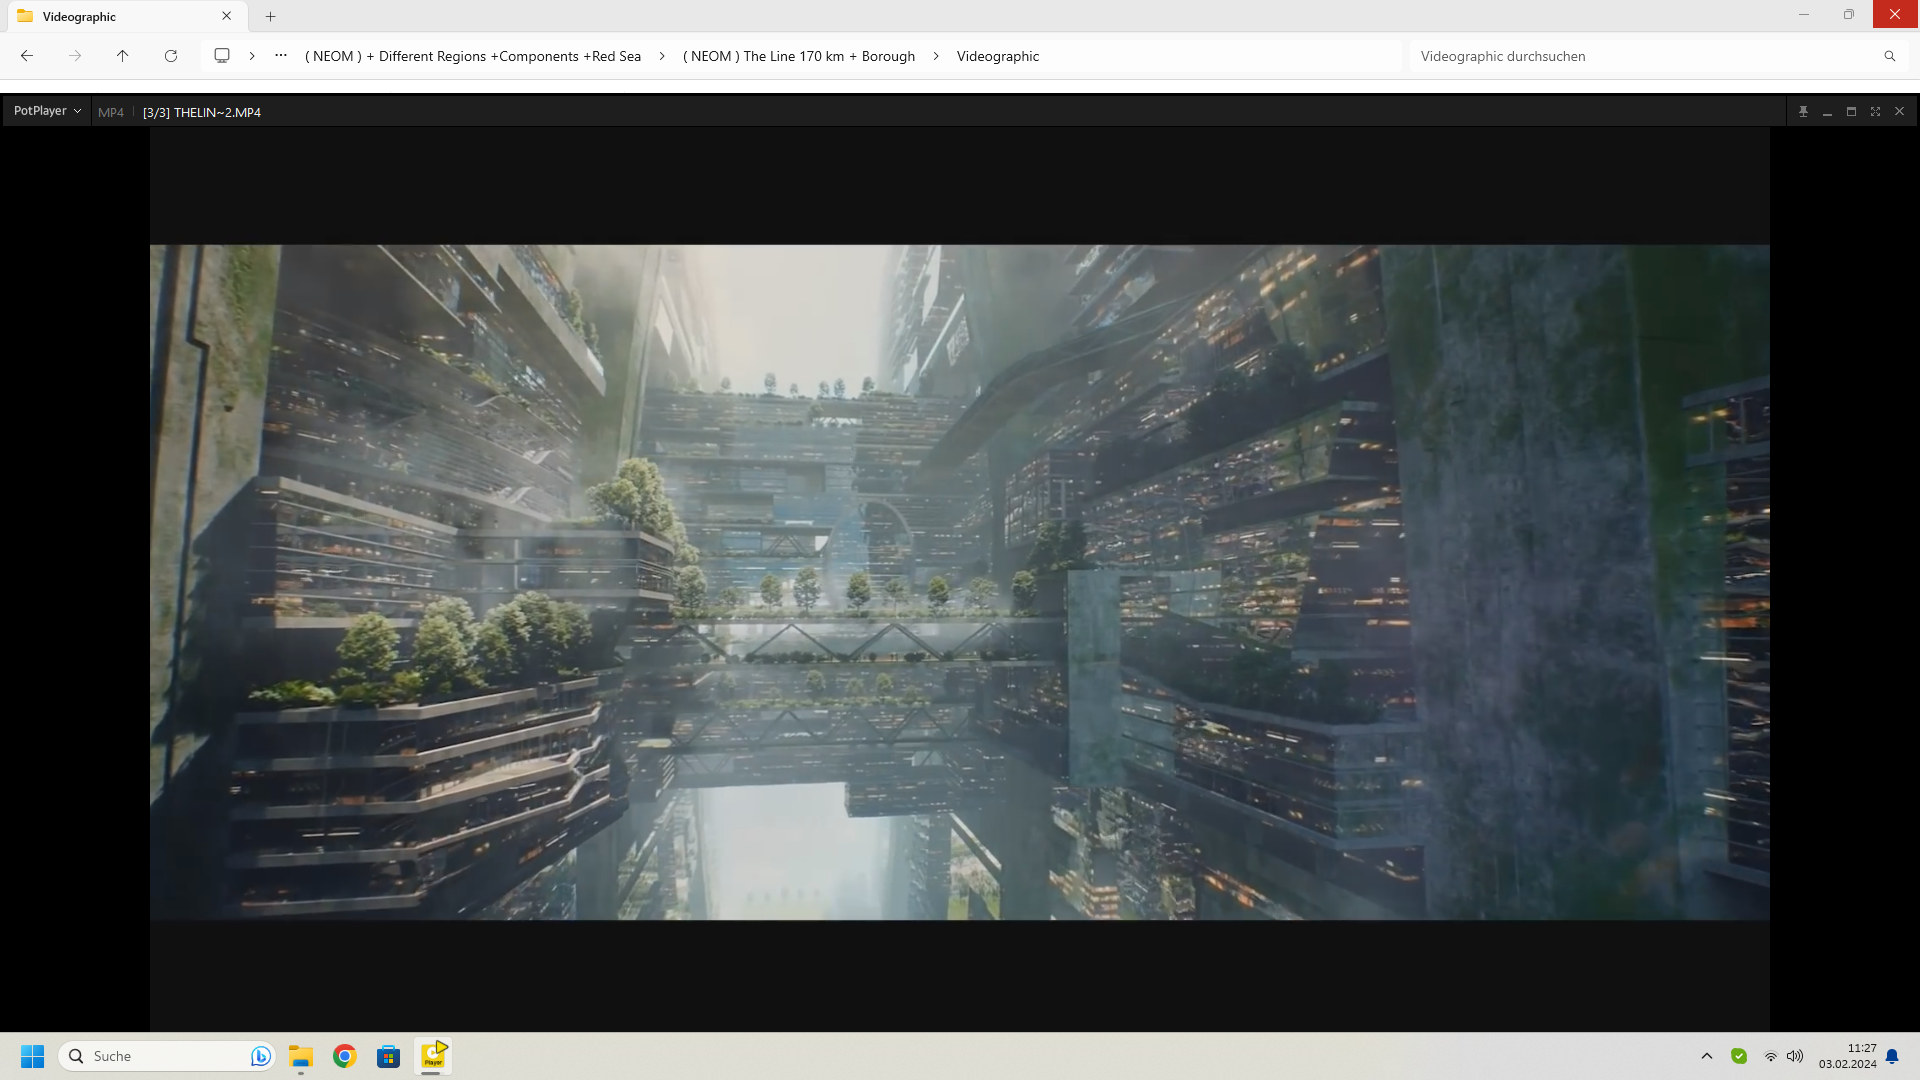Pin PotPlayer window on top
1920x1080 pixels.
pyautogui.click(x=1803, y=112)
